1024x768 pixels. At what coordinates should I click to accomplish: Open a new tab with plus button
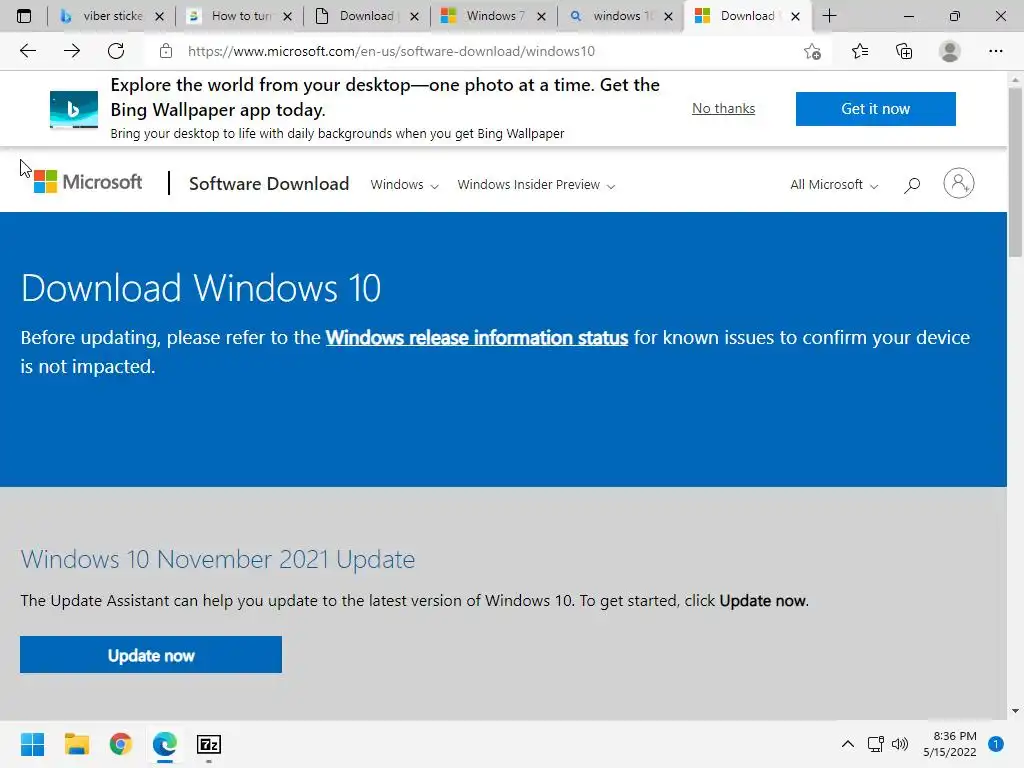[x=829, y=16]
